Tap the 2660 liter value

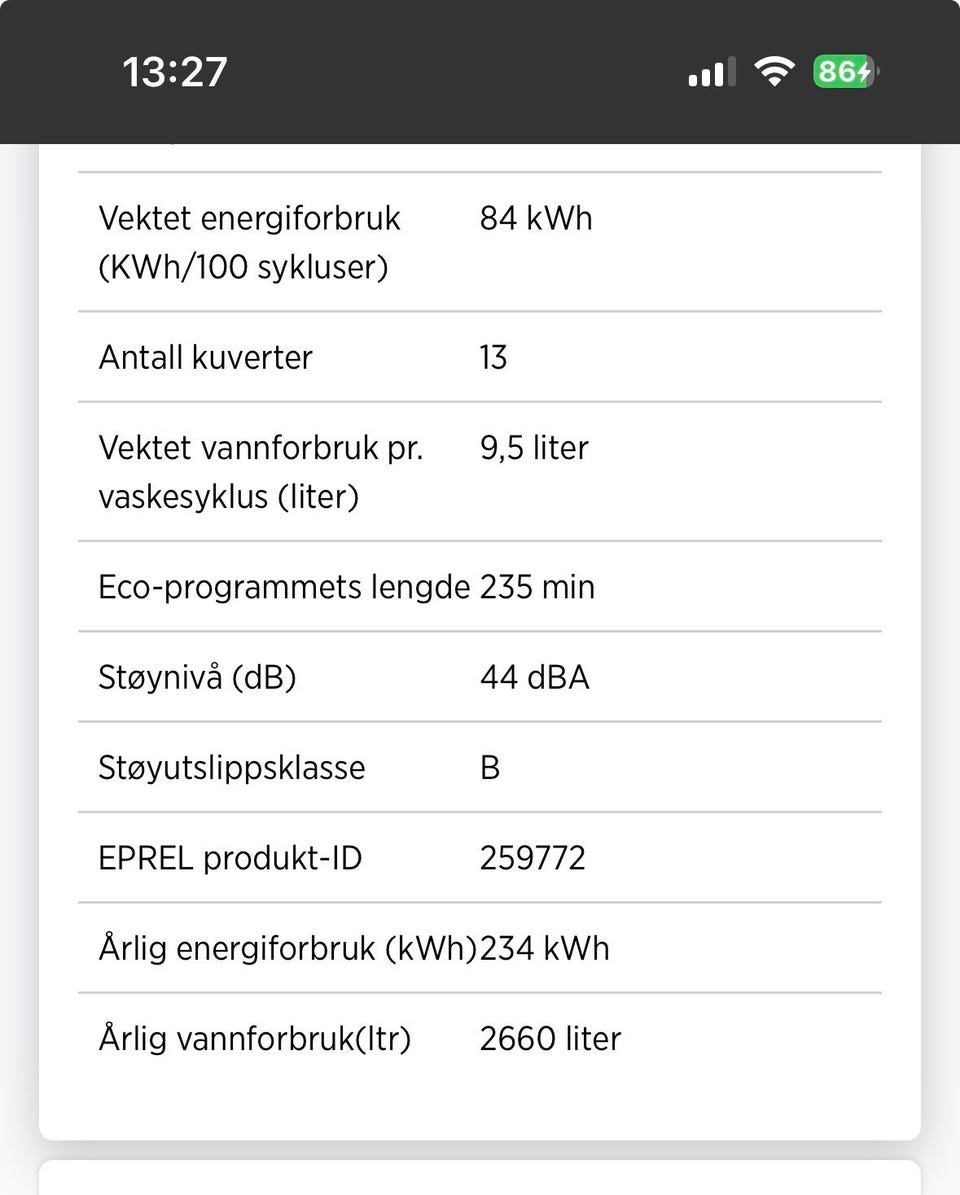pos(550,1039)
